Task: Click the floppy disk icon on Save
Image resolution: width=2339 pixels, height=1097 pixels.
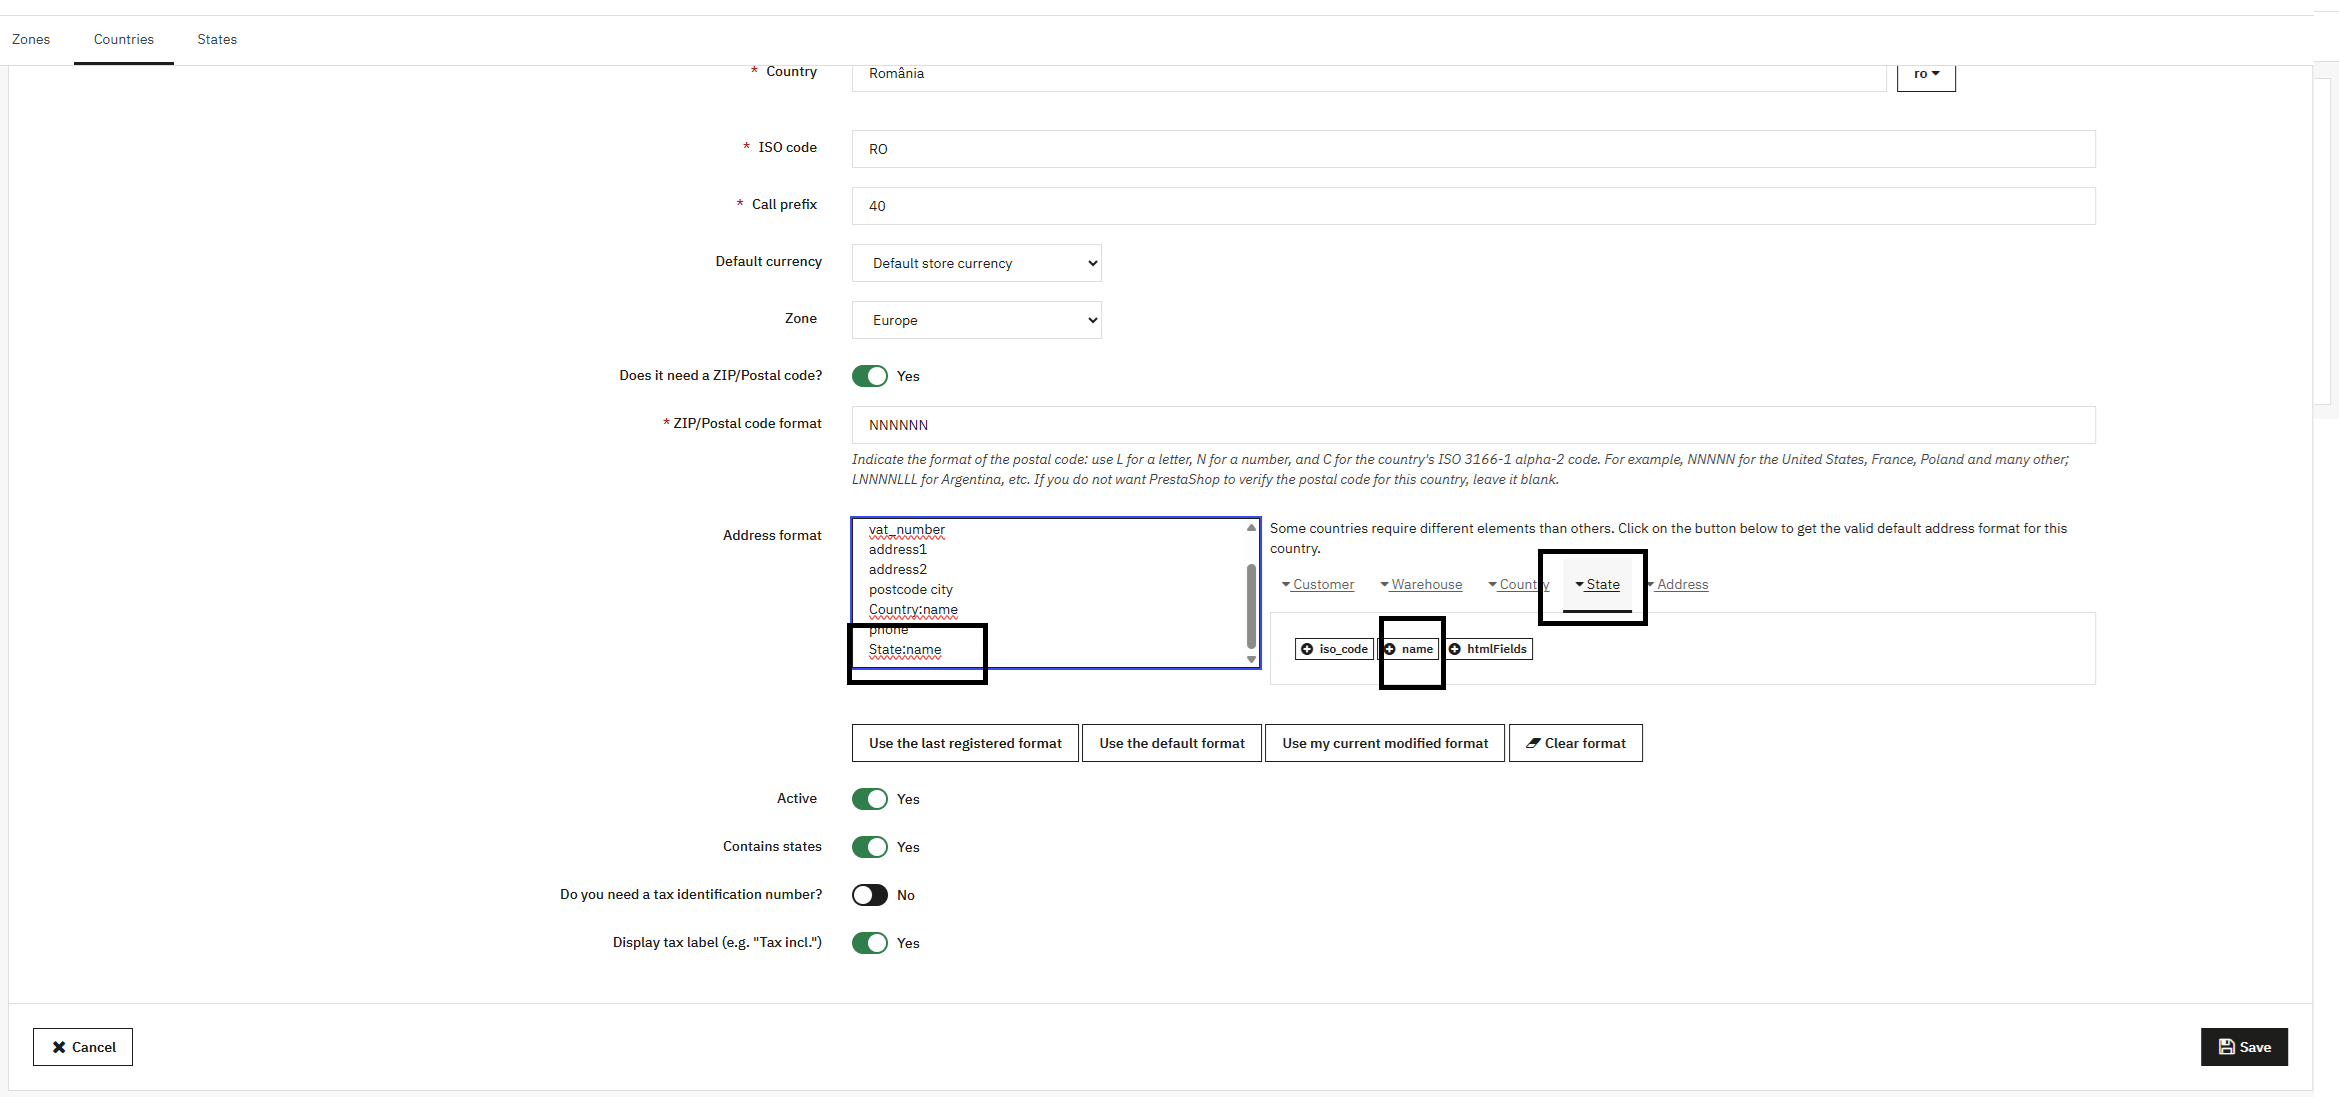Action: coord(2226,1047)
